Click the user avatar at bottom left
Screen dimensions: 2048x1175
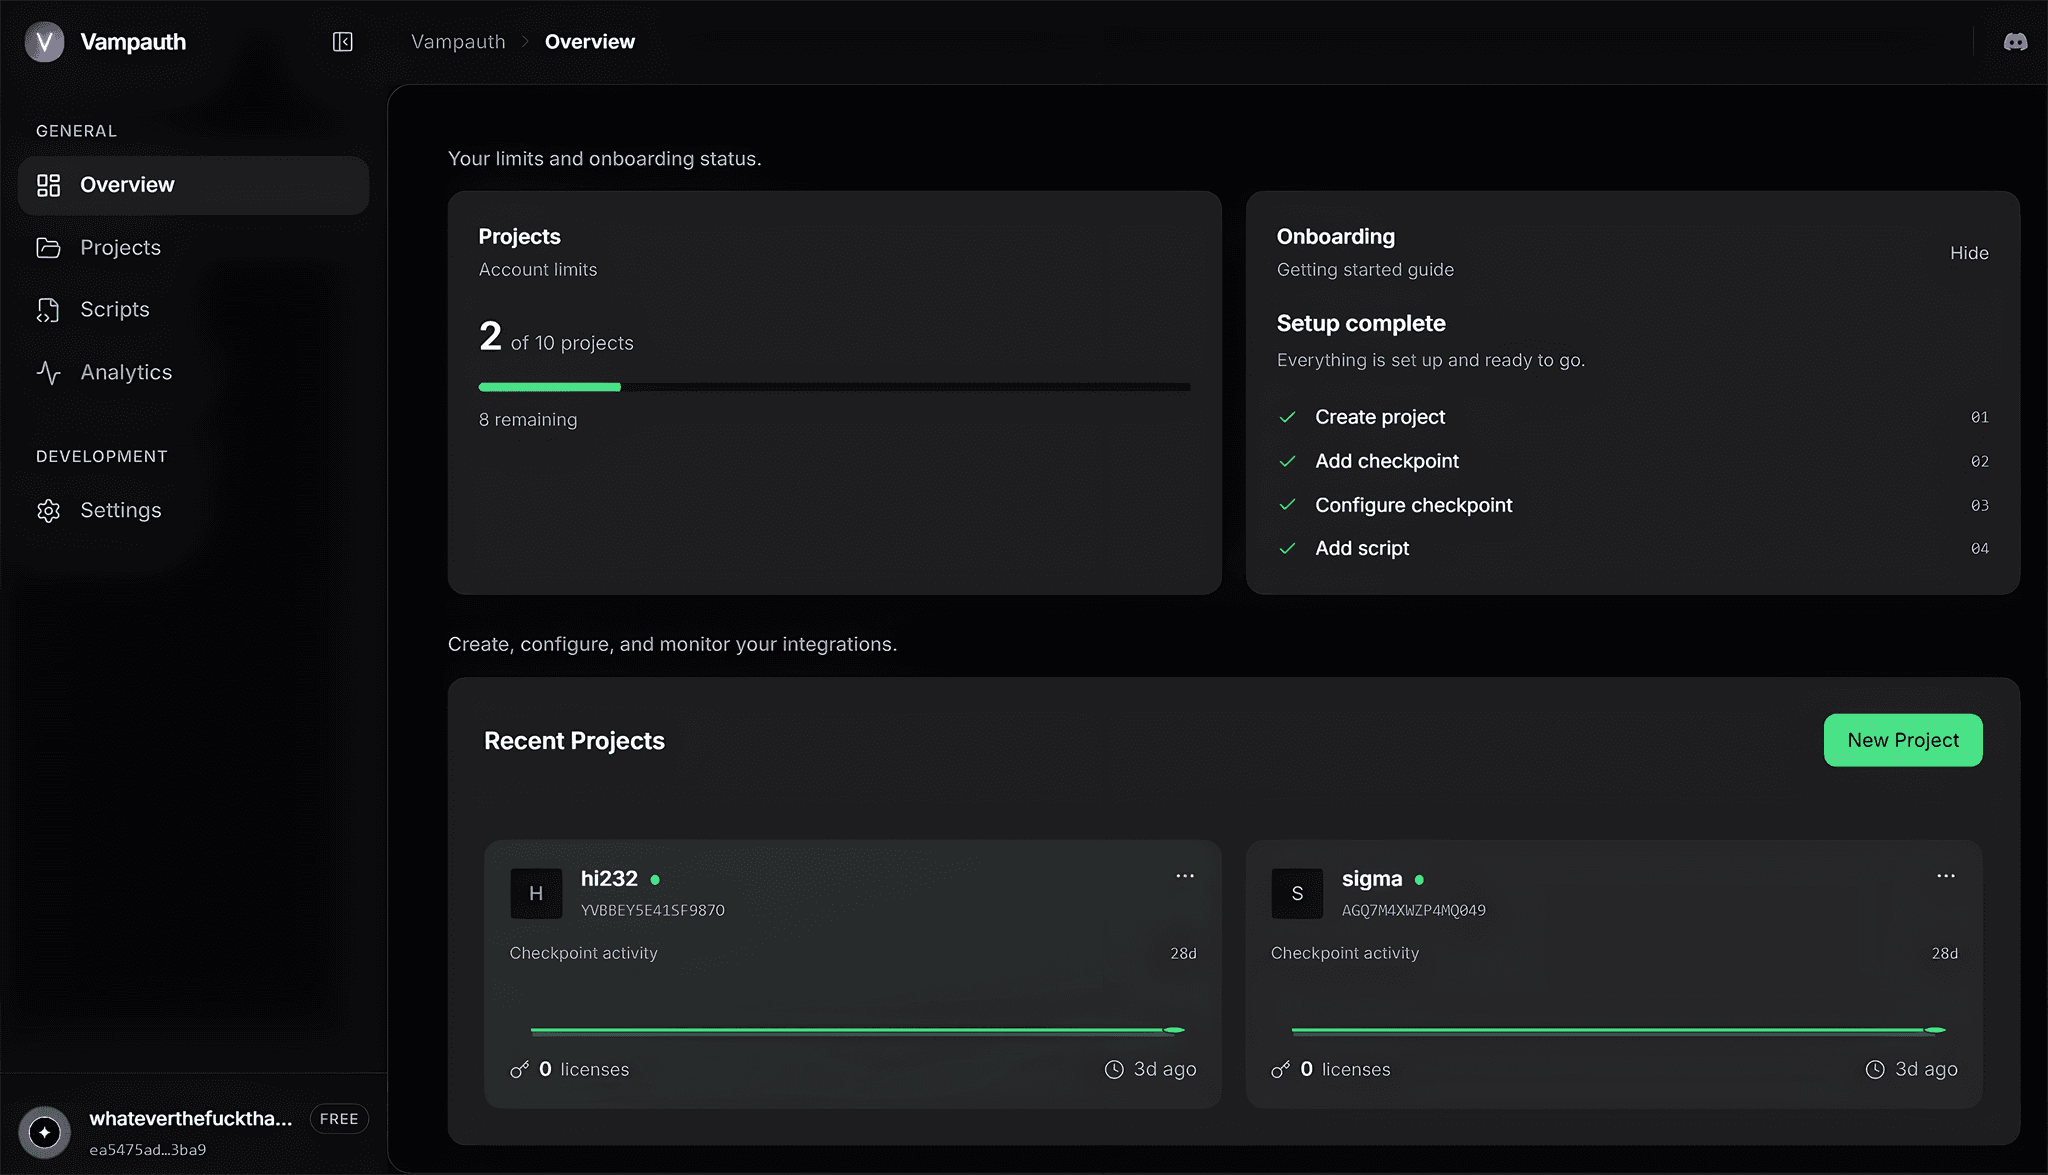pos(44,1132)
